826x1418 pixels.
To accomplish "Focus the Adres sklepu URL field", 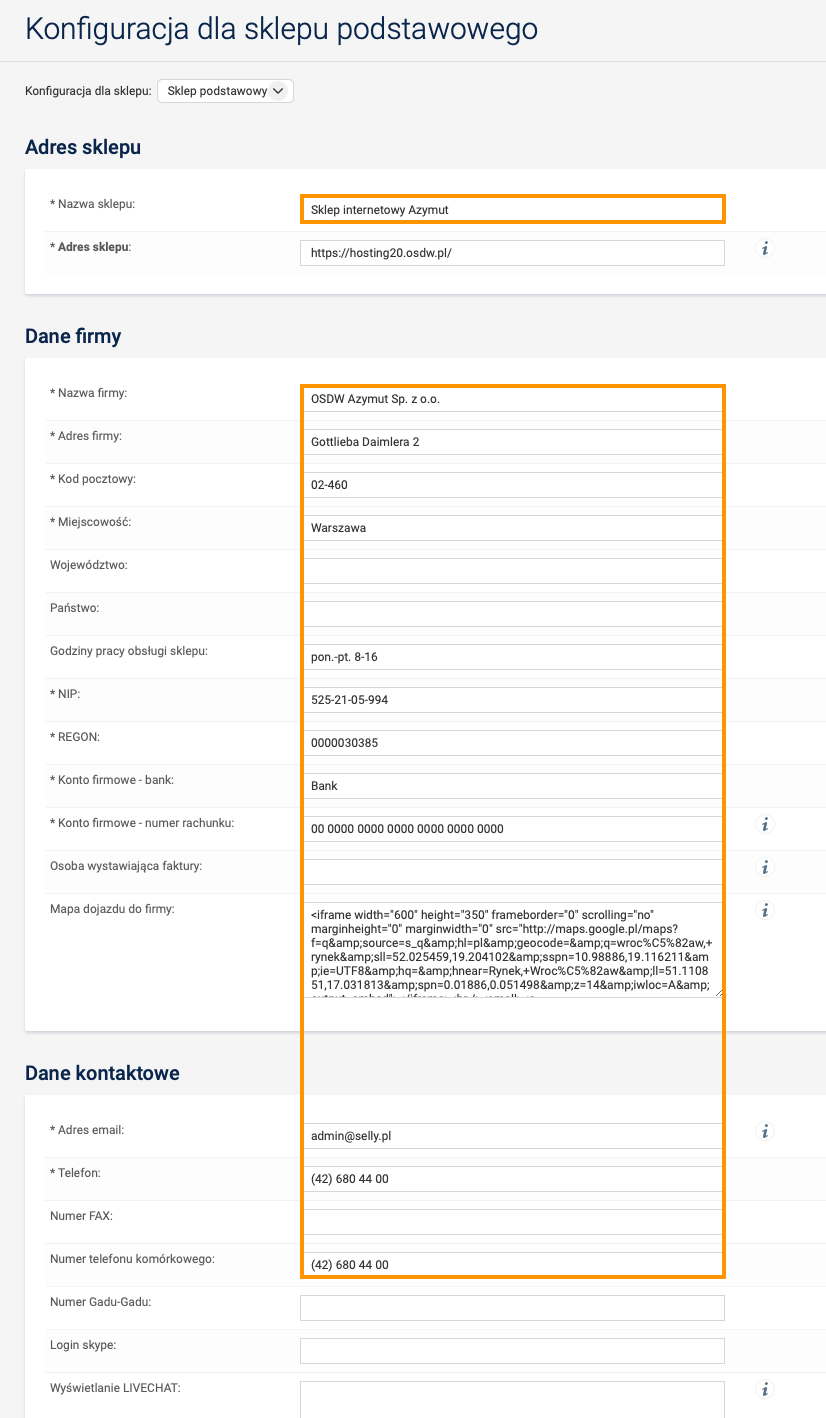I will click(x=512, y=253).
